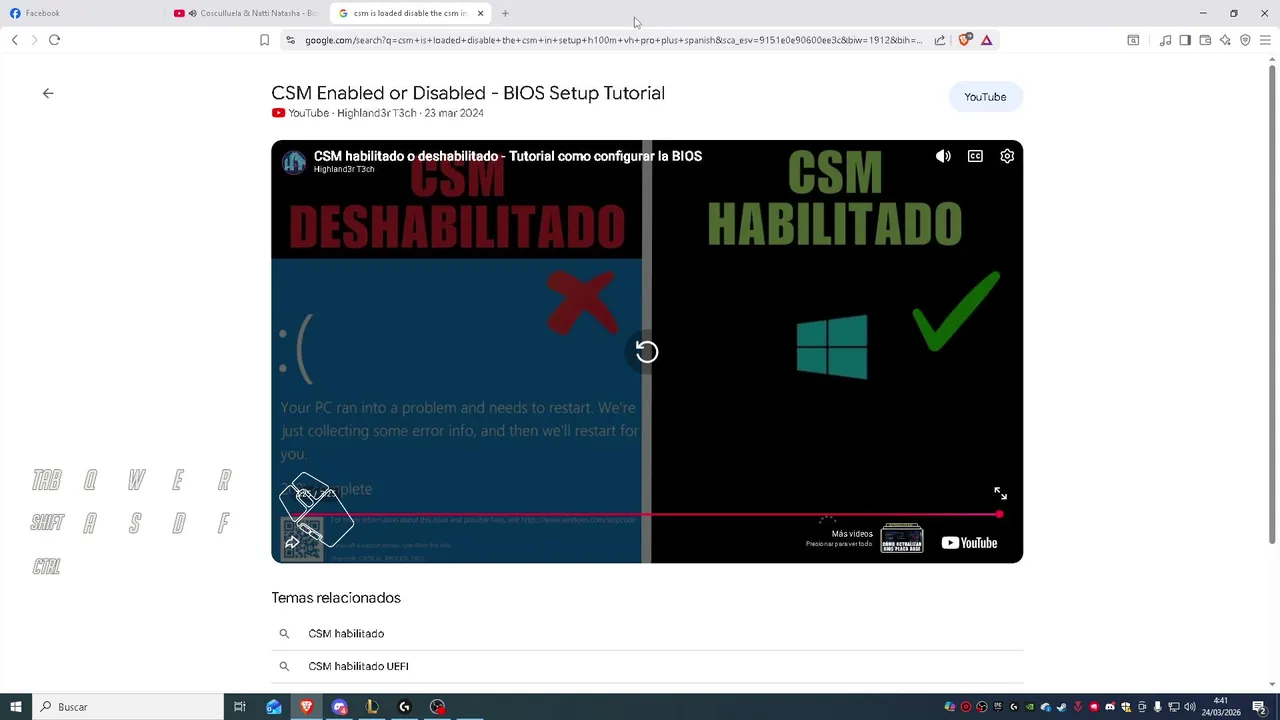Click the 'Más videos' suggested video thumbnail

click(901, 538)
